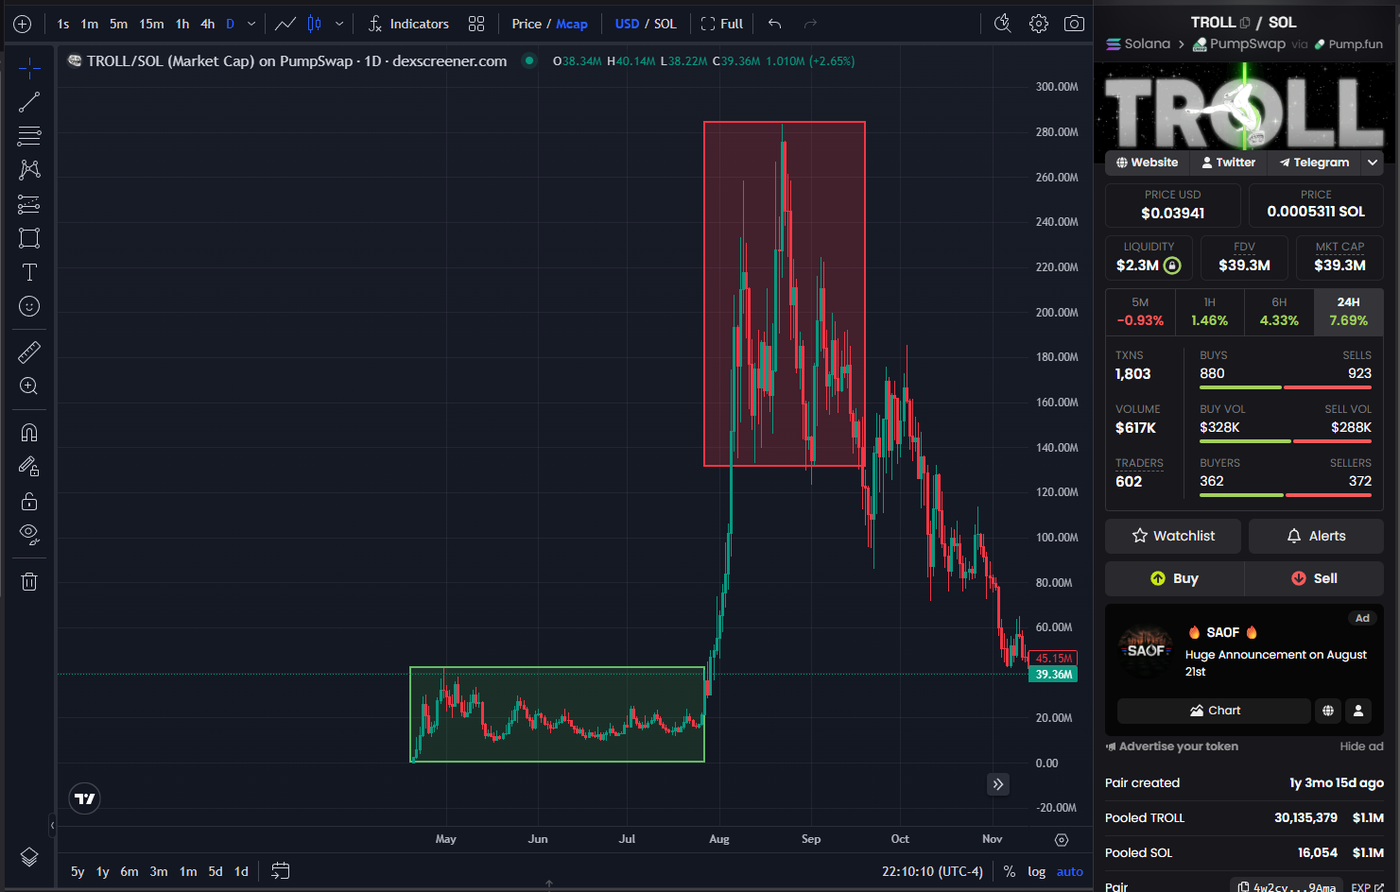Activate the zoom in tool
Screen dimensions: 1400x892
pos(29,386)
